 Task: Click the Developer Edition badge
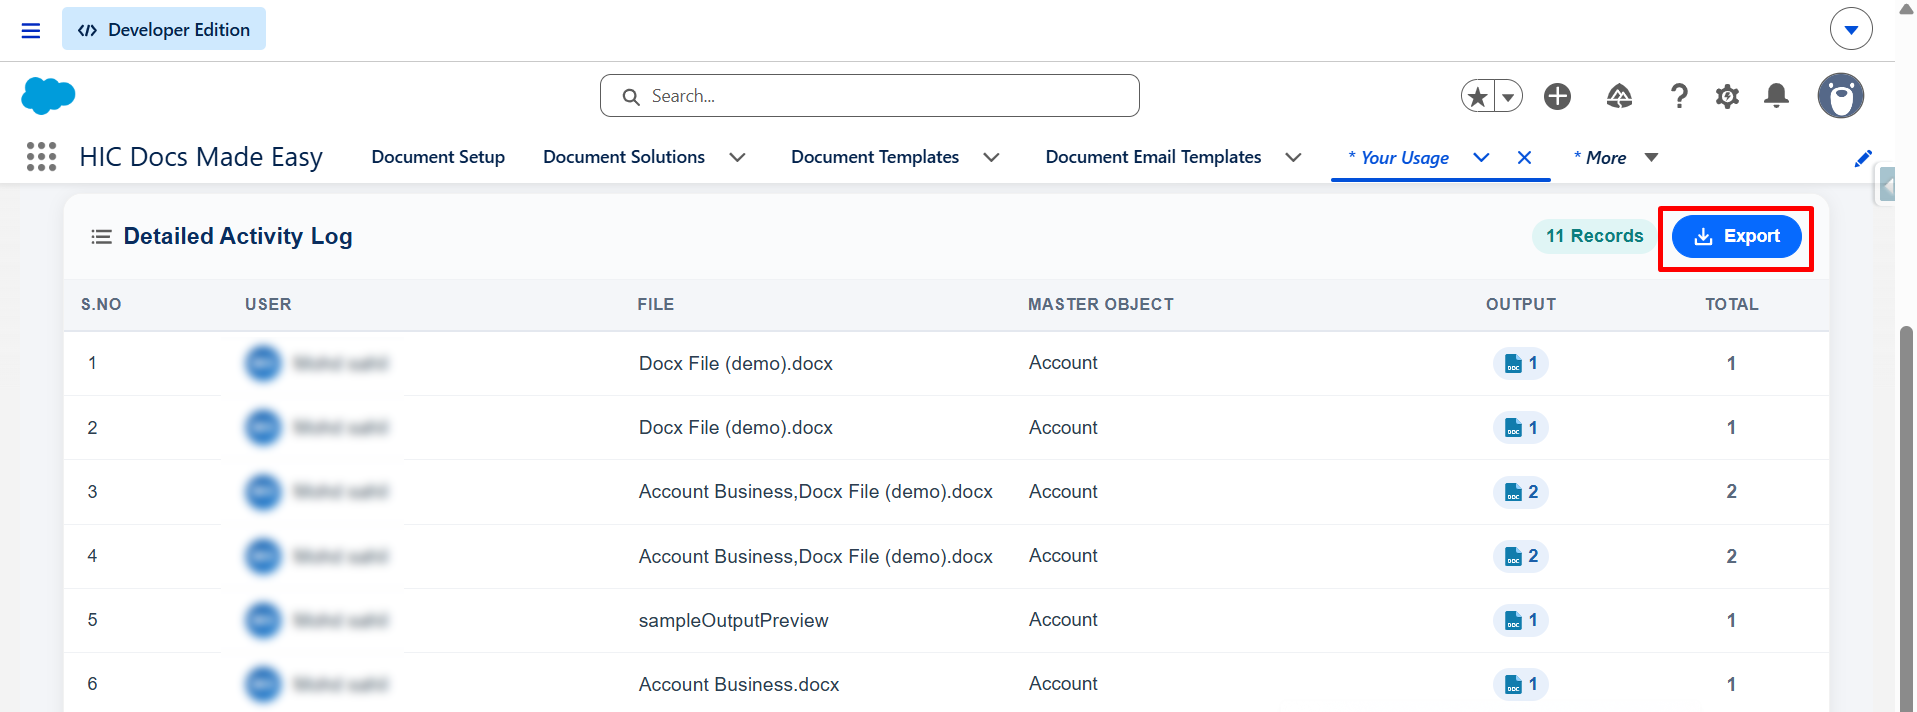164,29
